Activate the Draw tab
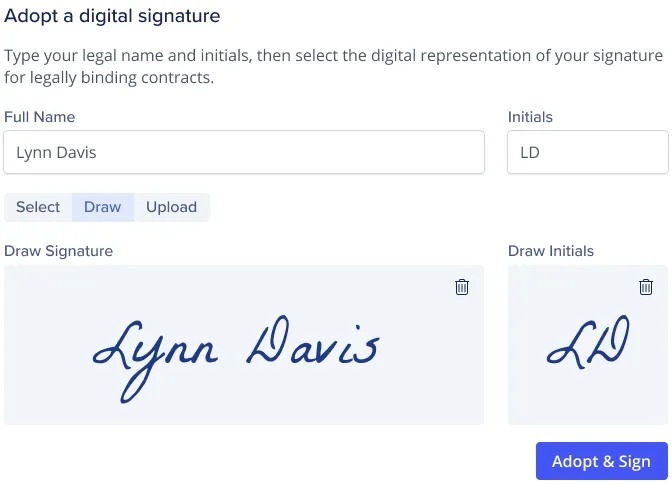 pos(103,207)
